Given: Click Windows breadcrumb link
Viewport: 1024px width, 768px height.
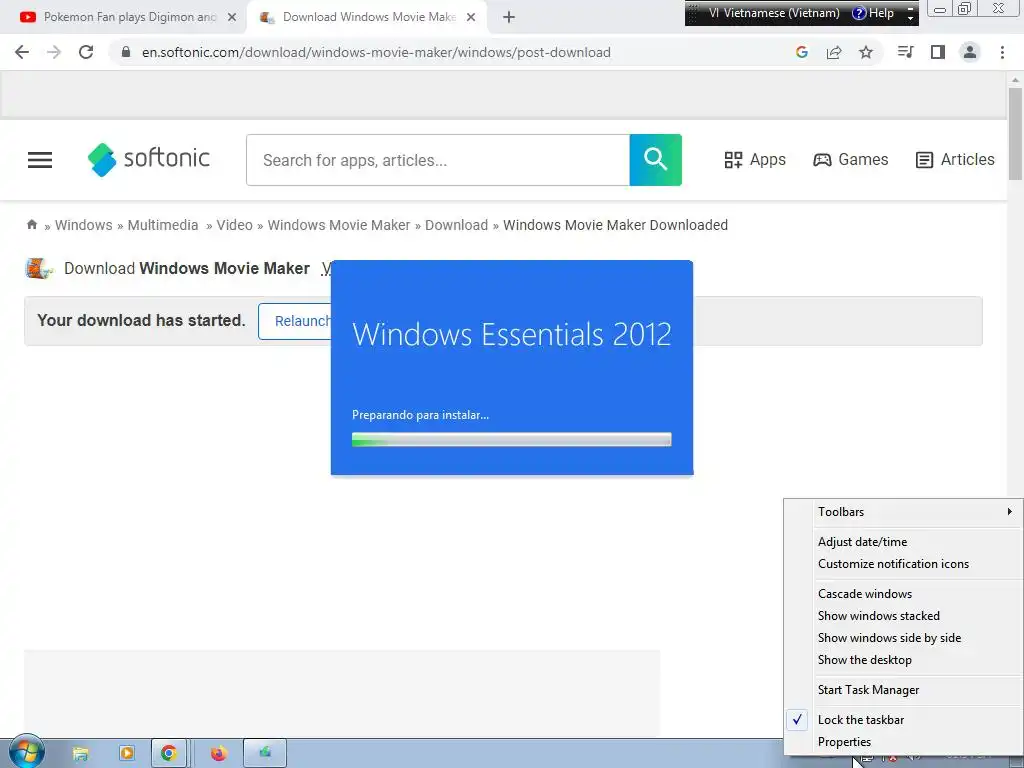Looking at the screenshot, I should click(x=84, y=225).
